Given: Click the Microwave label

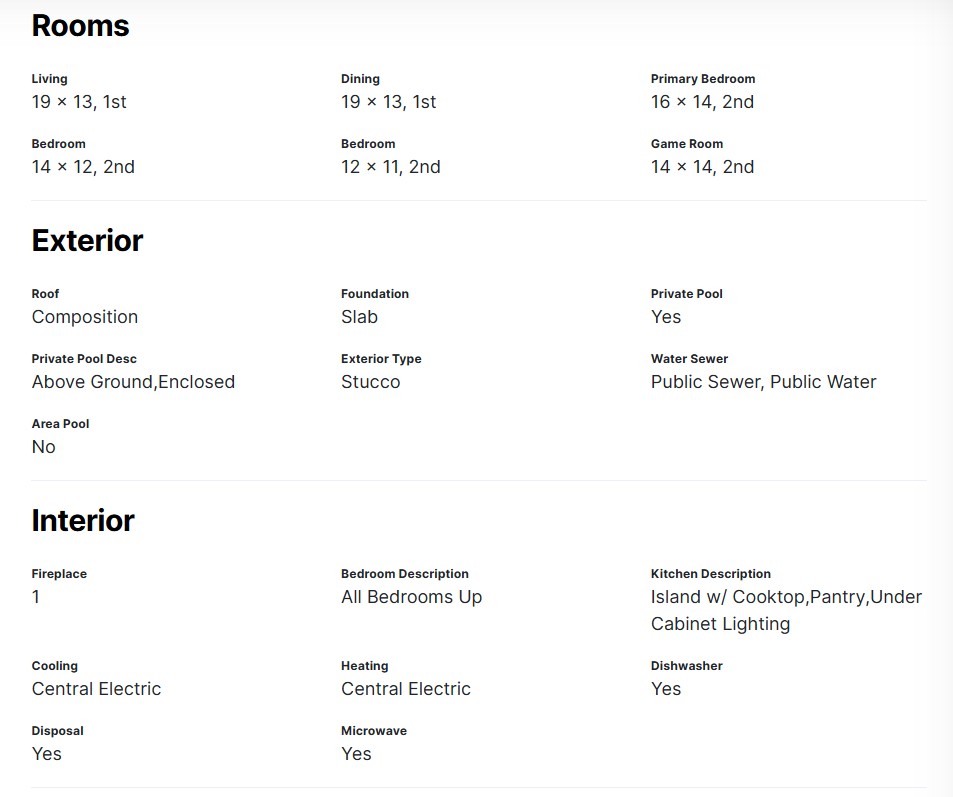Looking at the screenshot, I should [x=373, y=731].
